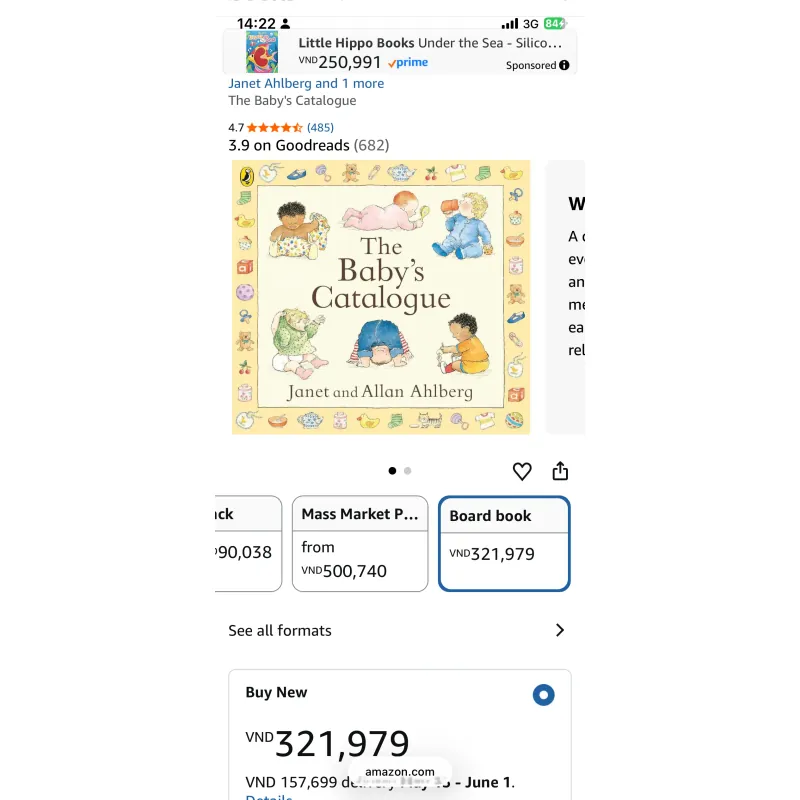Tap the share icon

560,470
